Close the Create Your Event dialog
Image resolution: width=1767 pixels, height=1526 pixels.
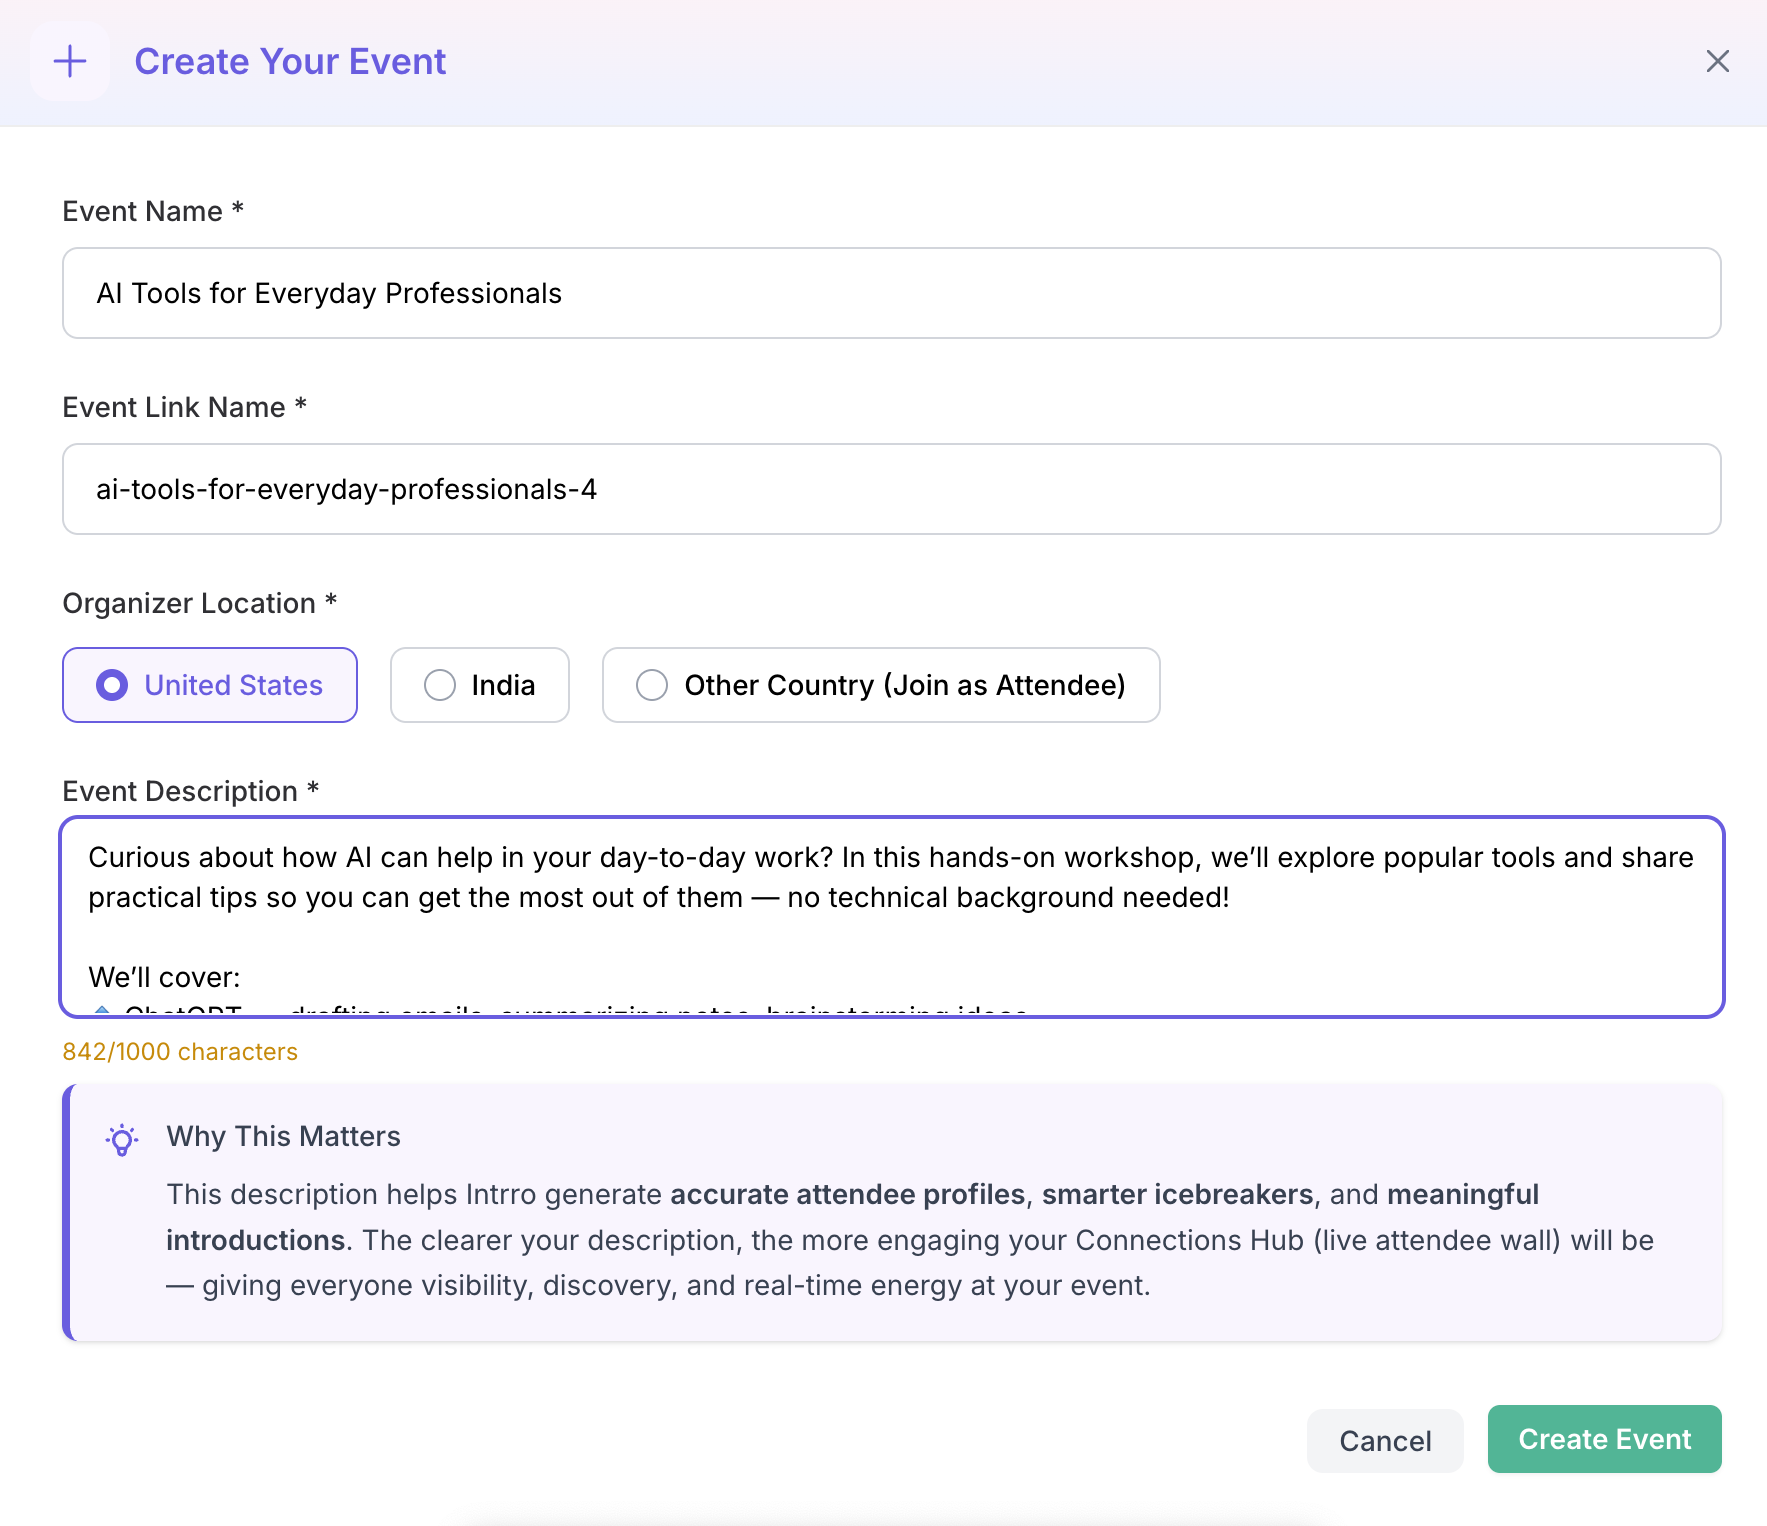coord(1717,62)
